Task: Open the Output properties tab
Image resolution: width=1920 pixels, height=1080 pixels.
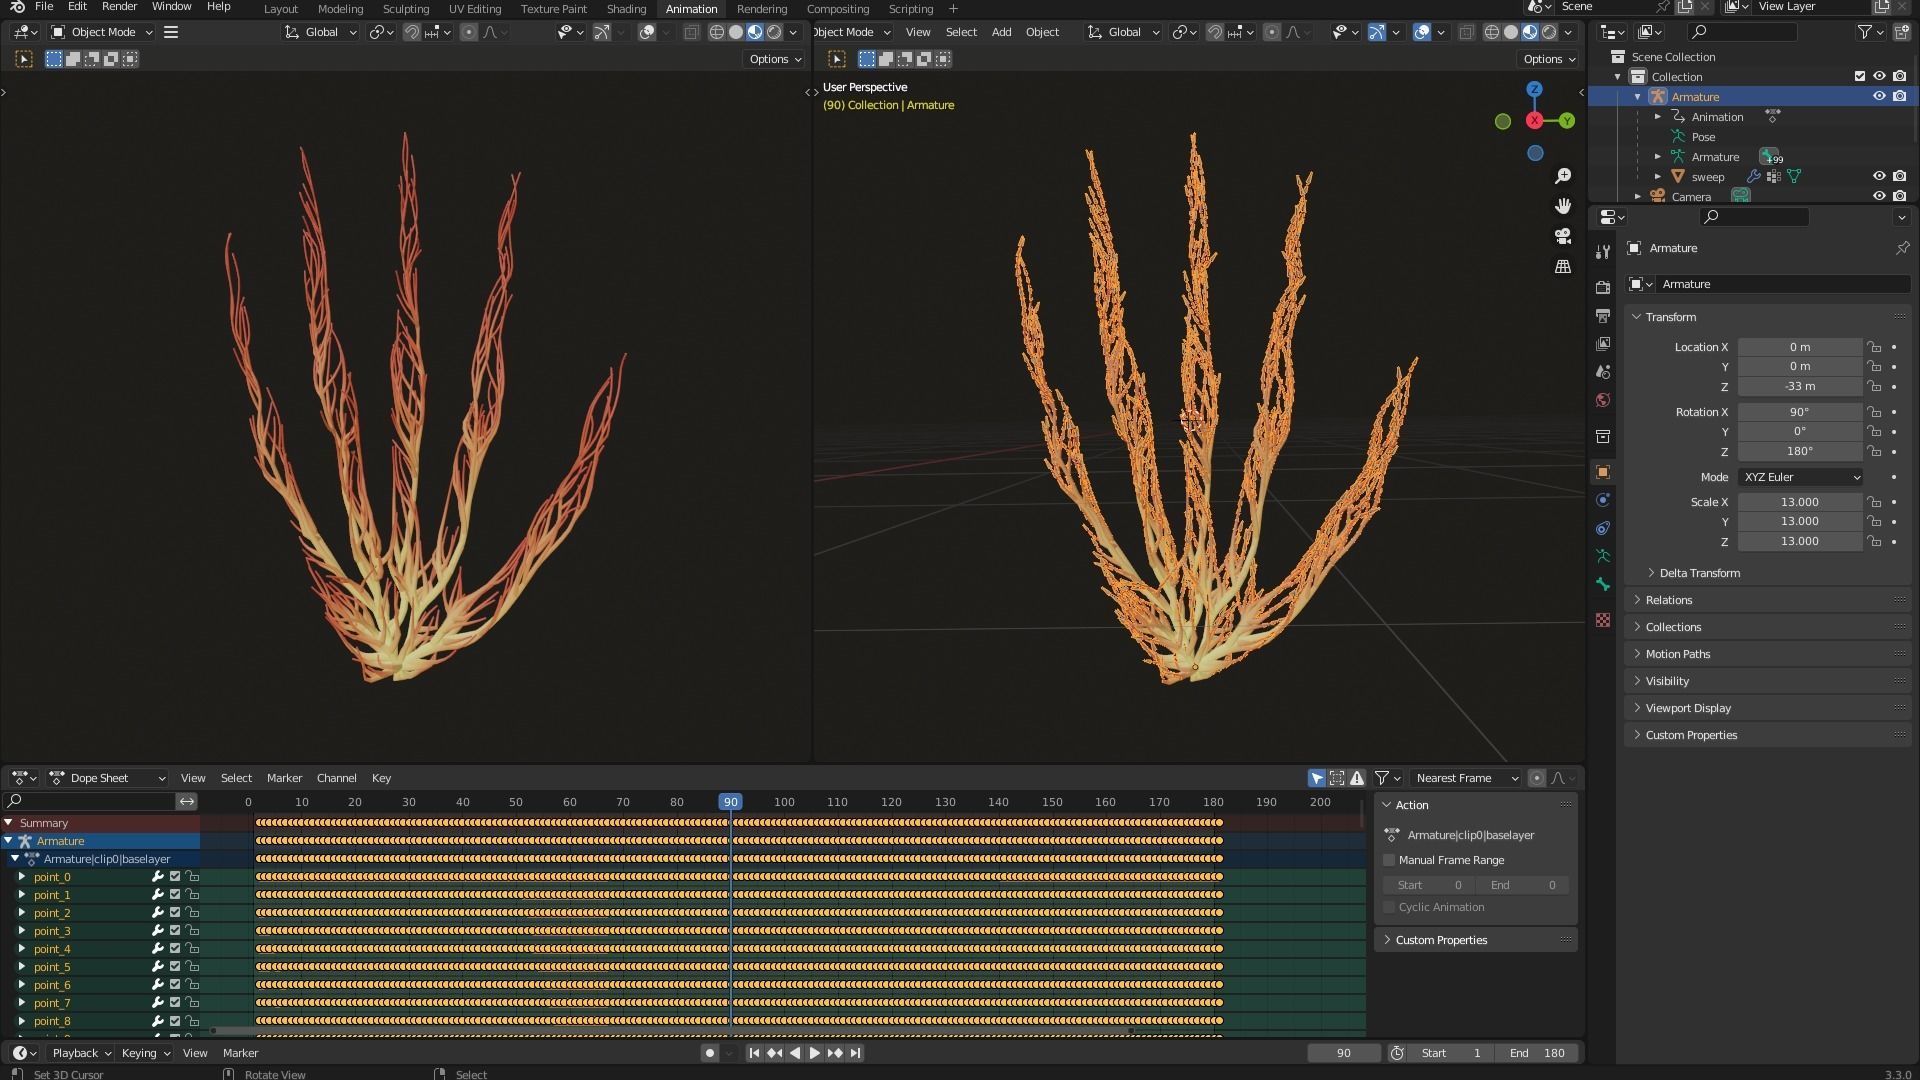Action: click(x=1603, y=316)
